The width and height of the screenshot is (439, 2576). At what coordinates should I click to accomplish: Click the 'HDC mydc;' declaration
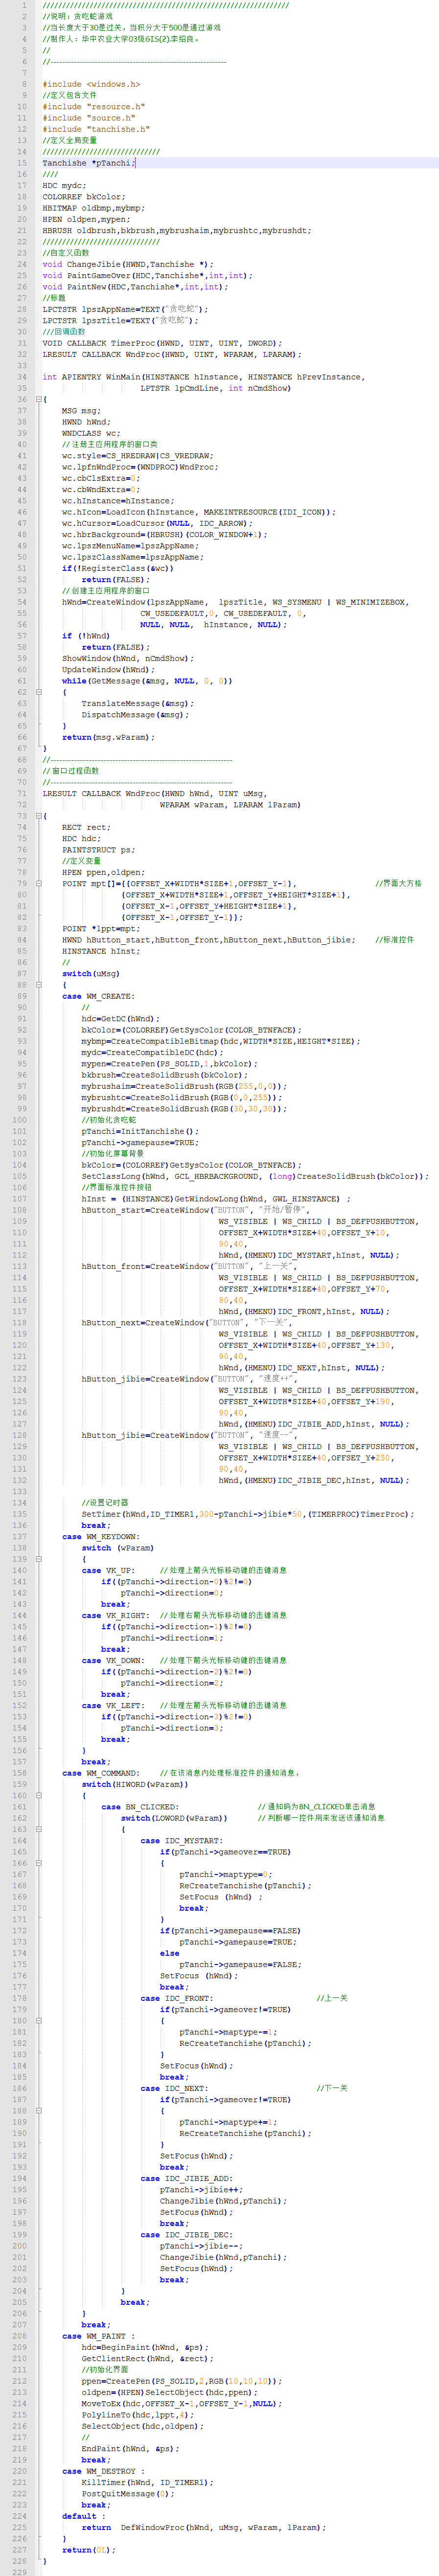64,185
